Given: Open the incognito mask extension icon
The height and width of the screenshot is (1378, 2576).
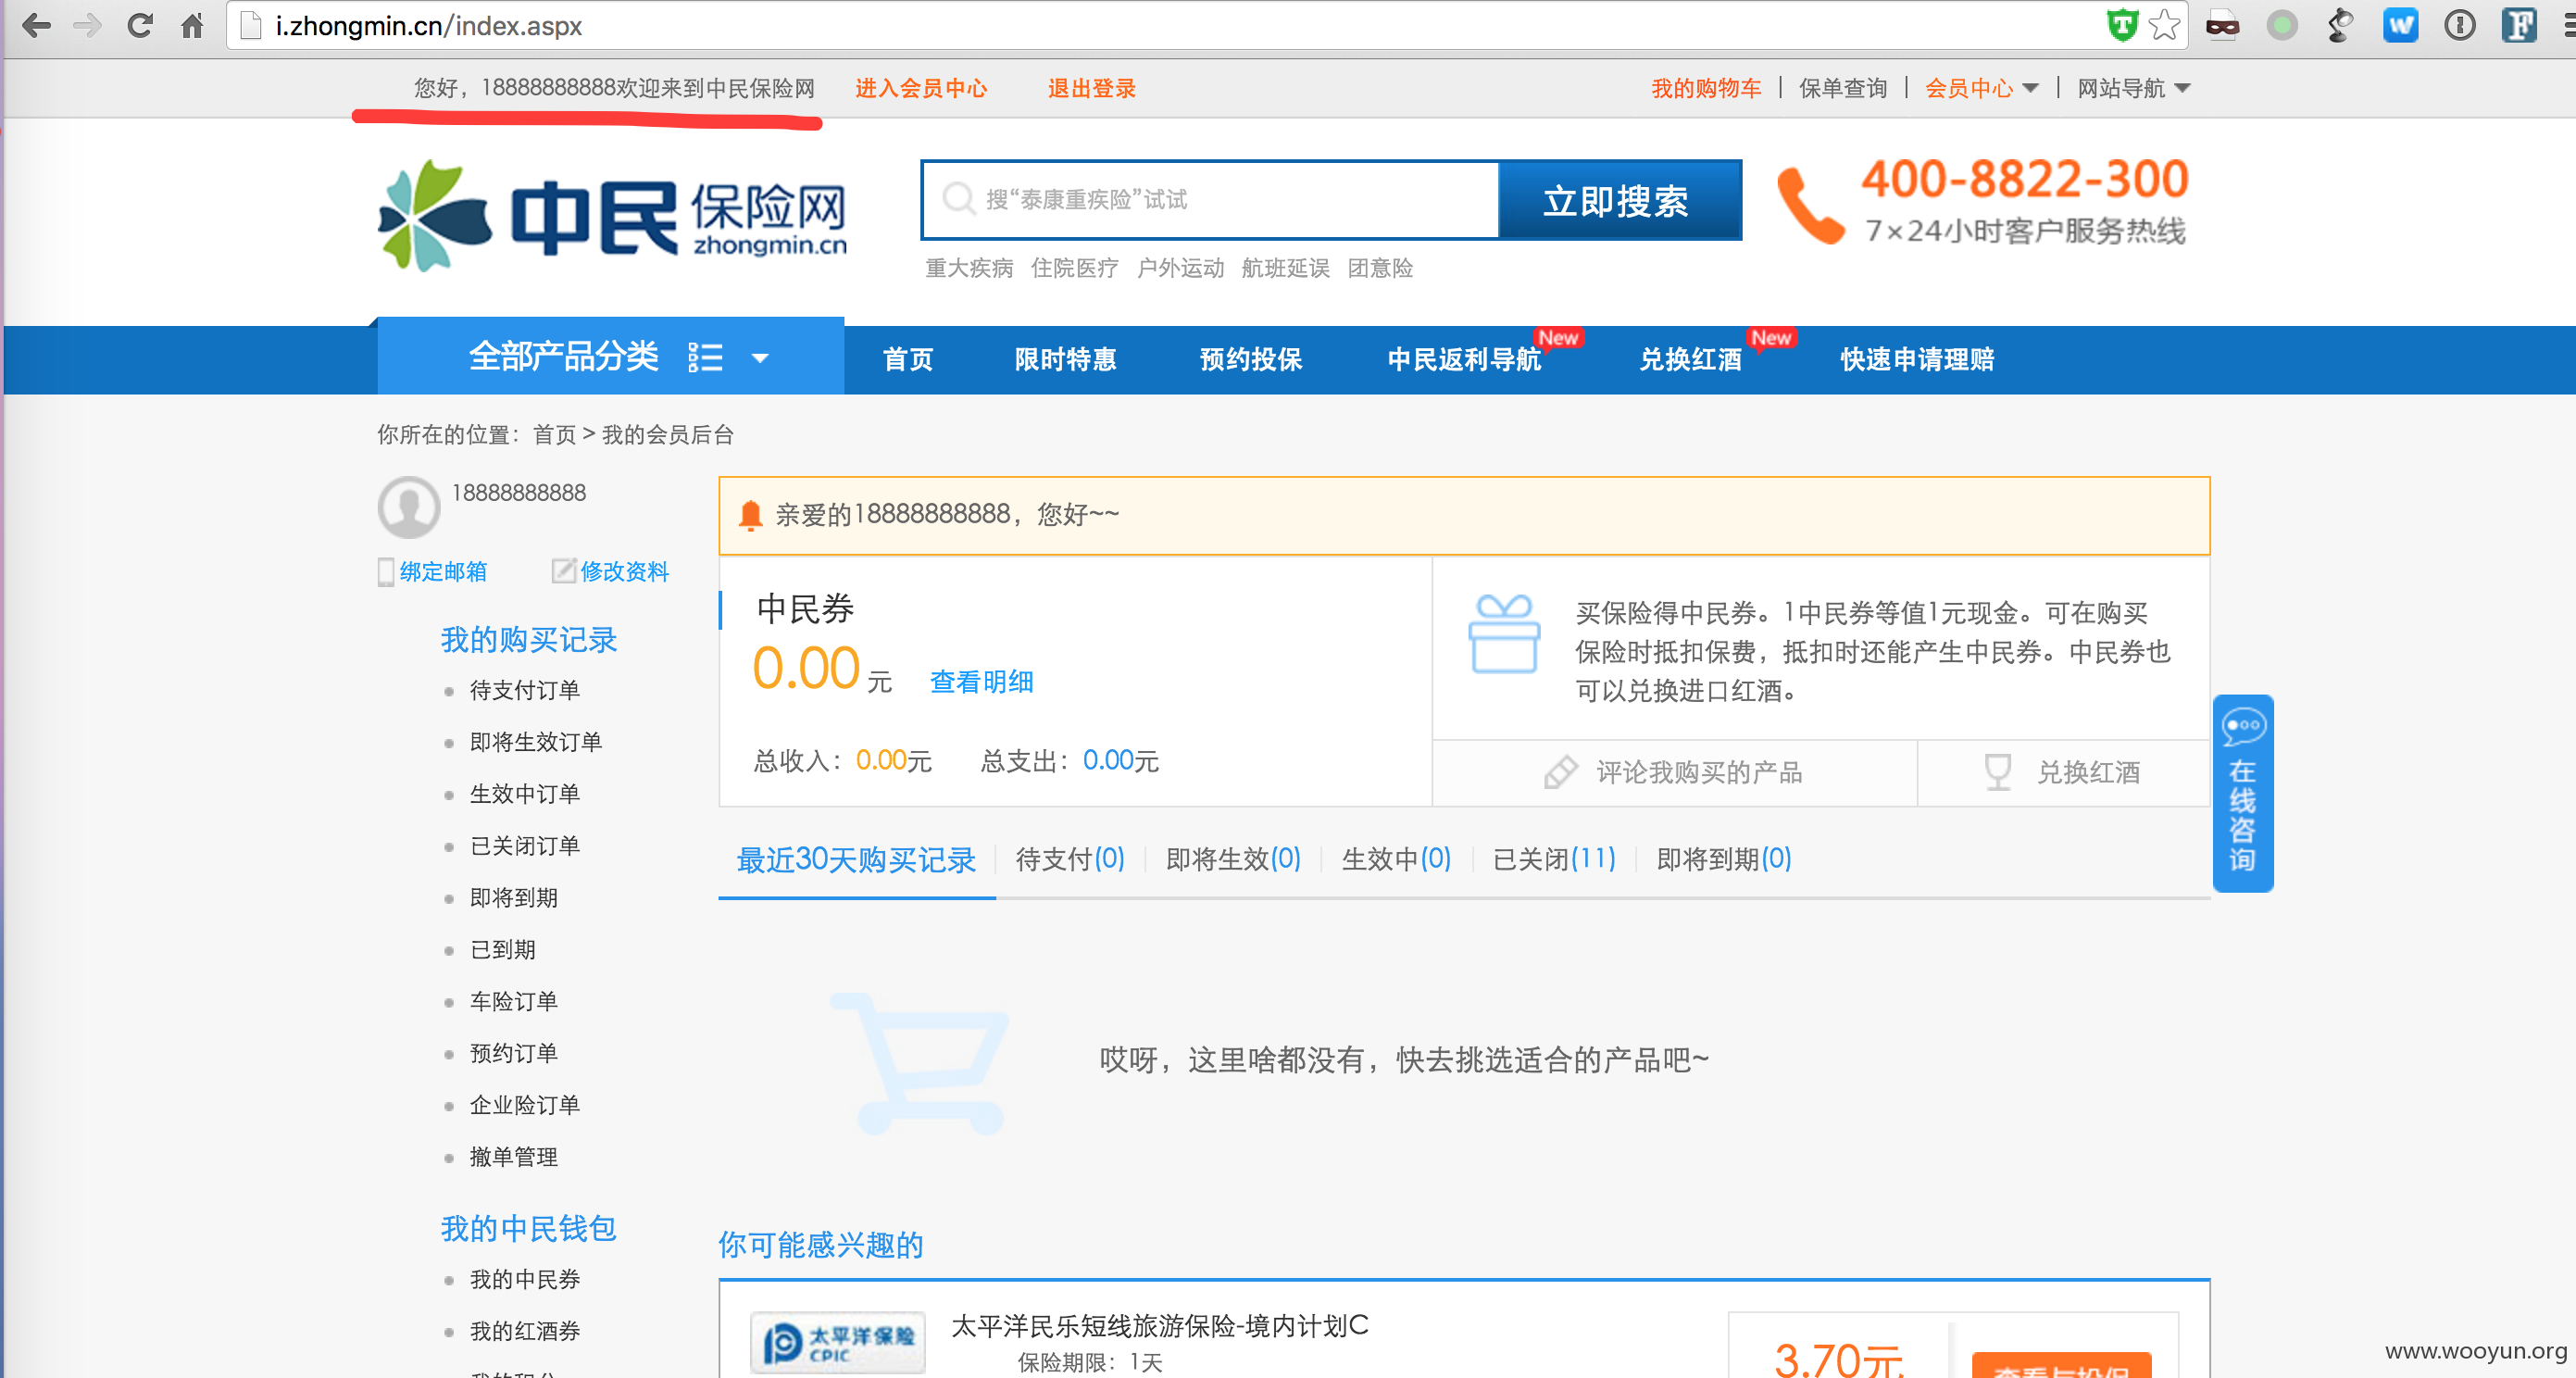Looking at the screenshot, I should coord(2222,25).
